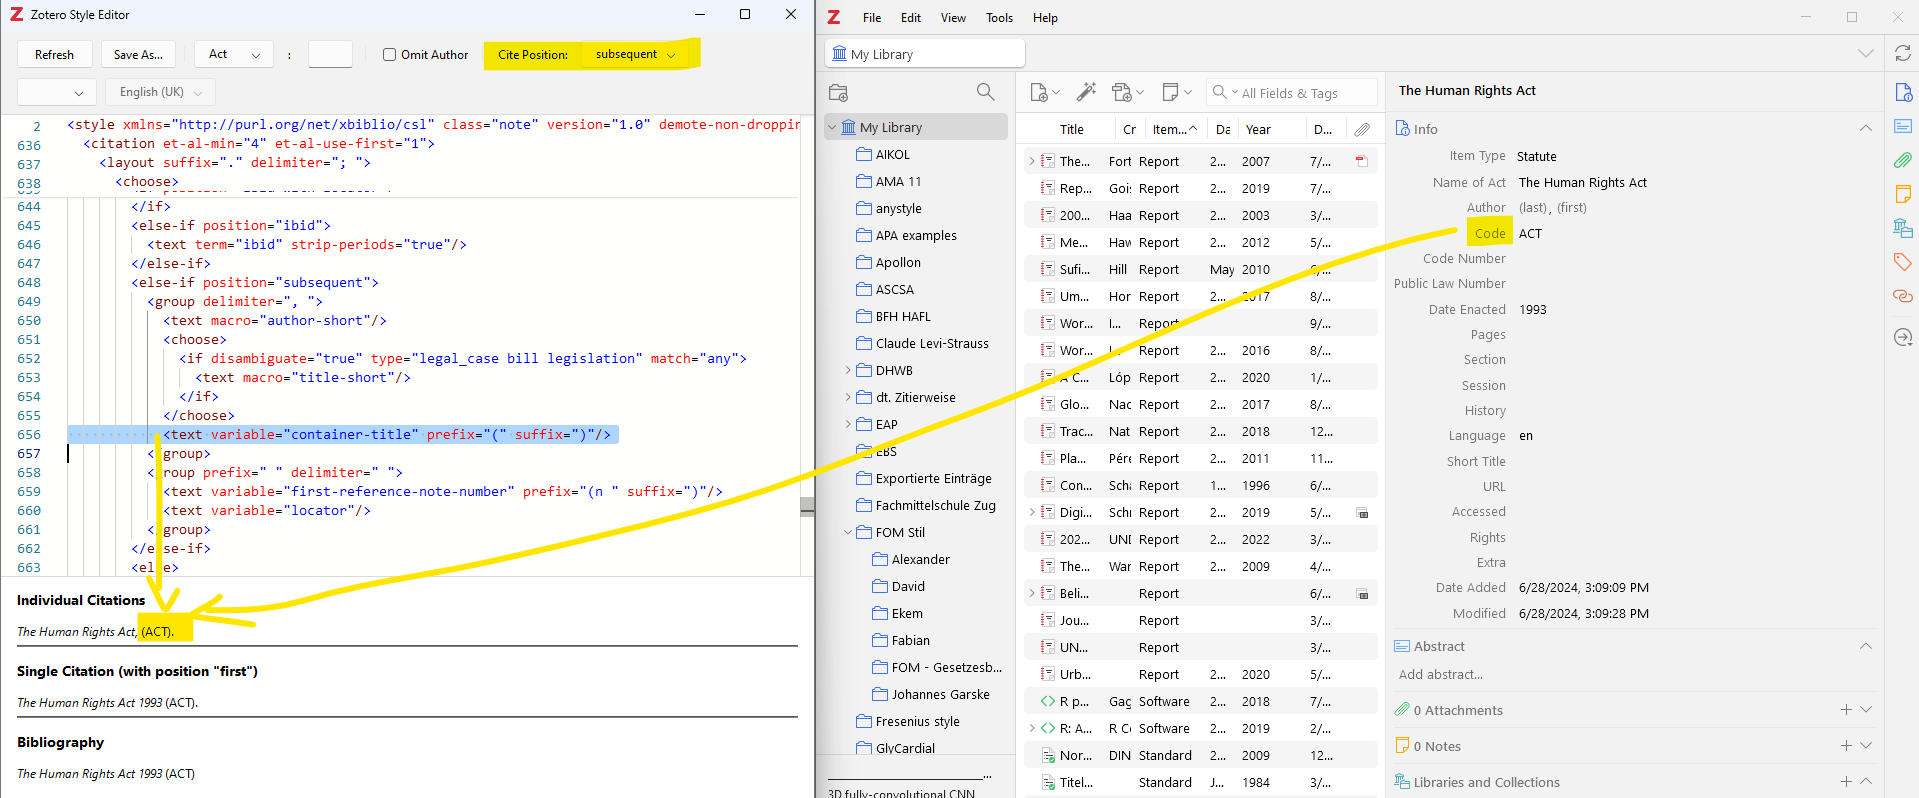Open the empty style selection dropdown
The width and height of the screenshot is (1919, 798).
57,92
